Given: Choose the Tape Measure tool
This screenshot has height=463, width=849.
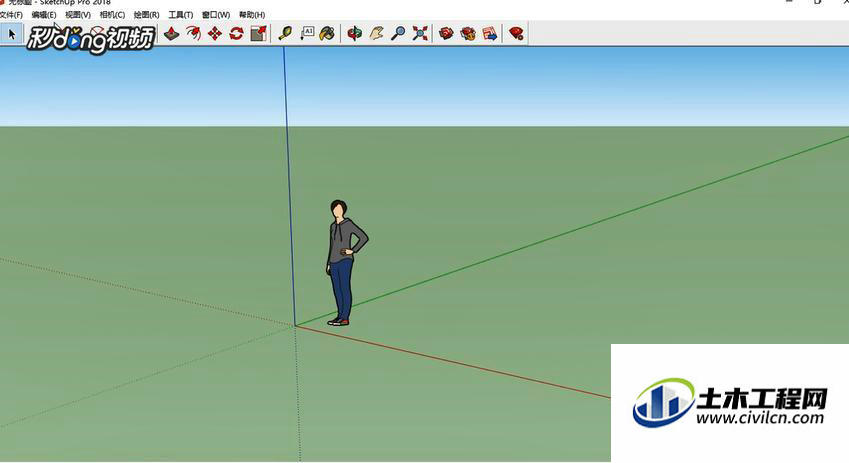Looking at the screenshot, I should (x=285, y=34).
